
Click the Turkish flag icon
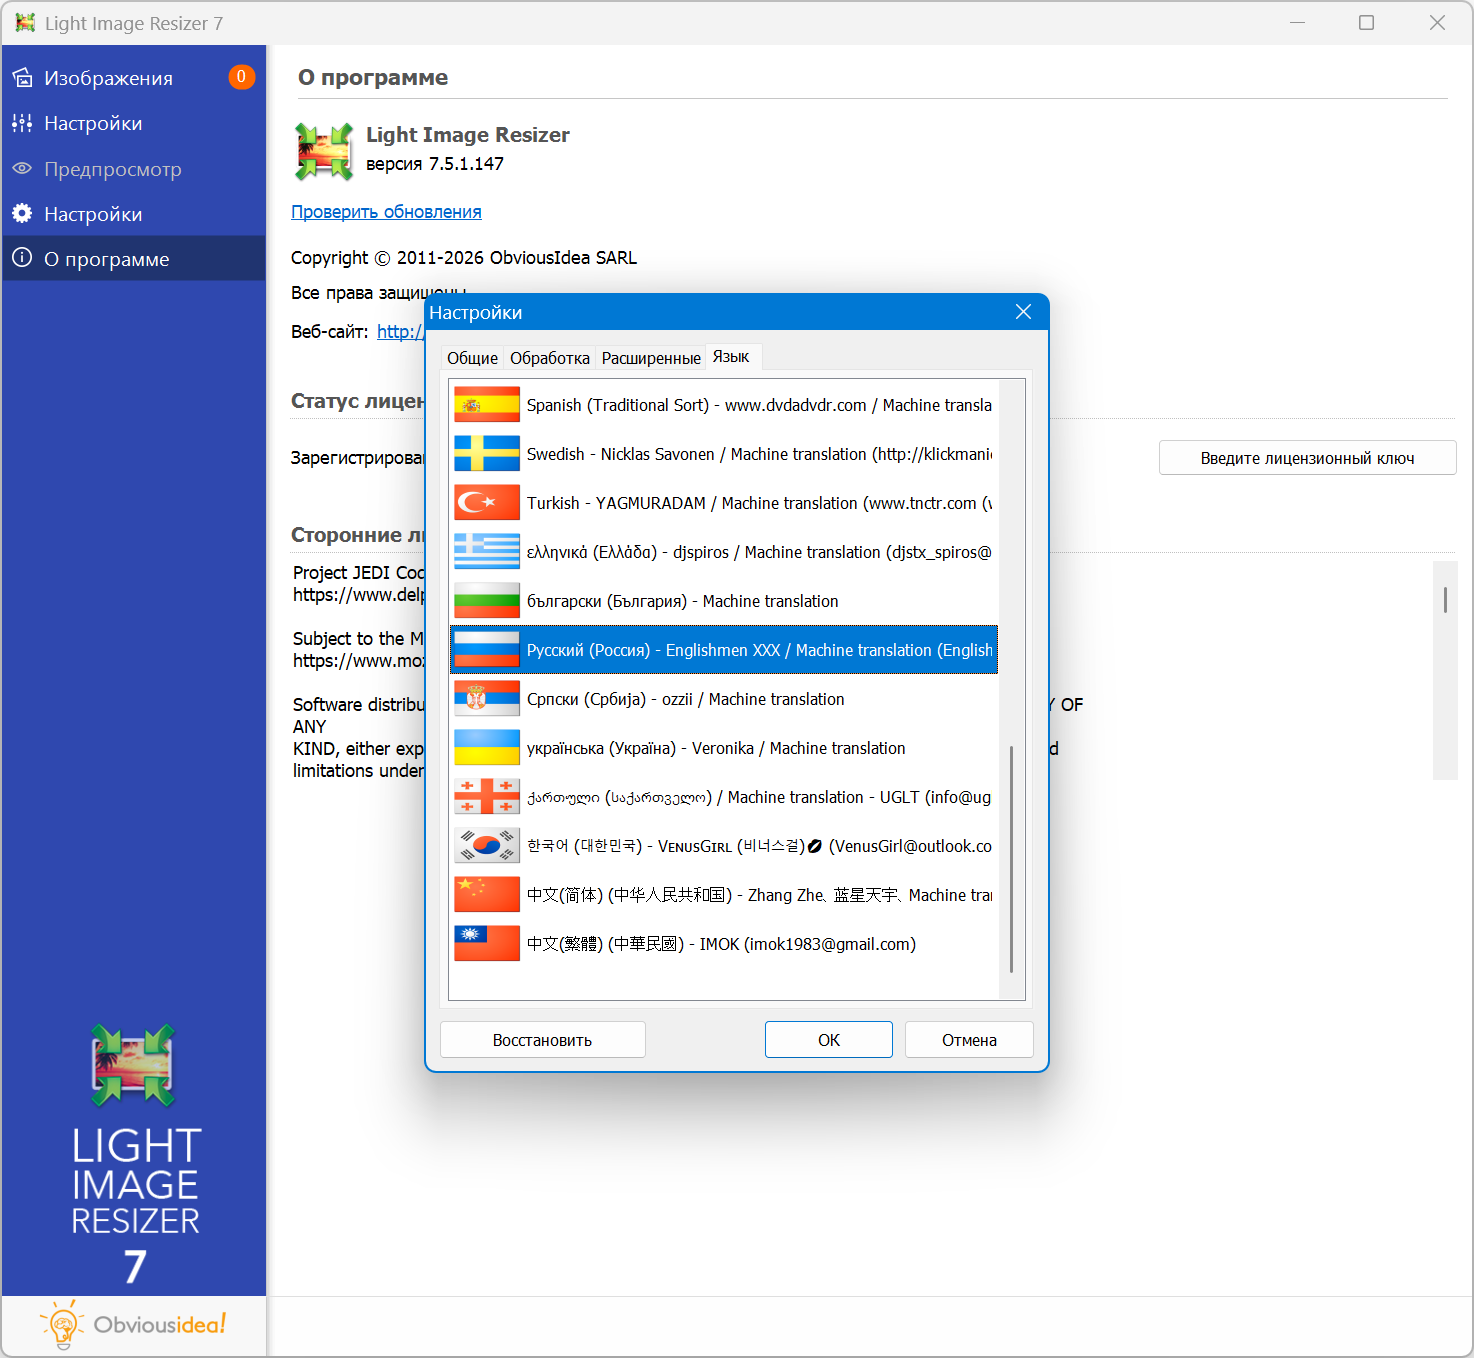(487, 503)
